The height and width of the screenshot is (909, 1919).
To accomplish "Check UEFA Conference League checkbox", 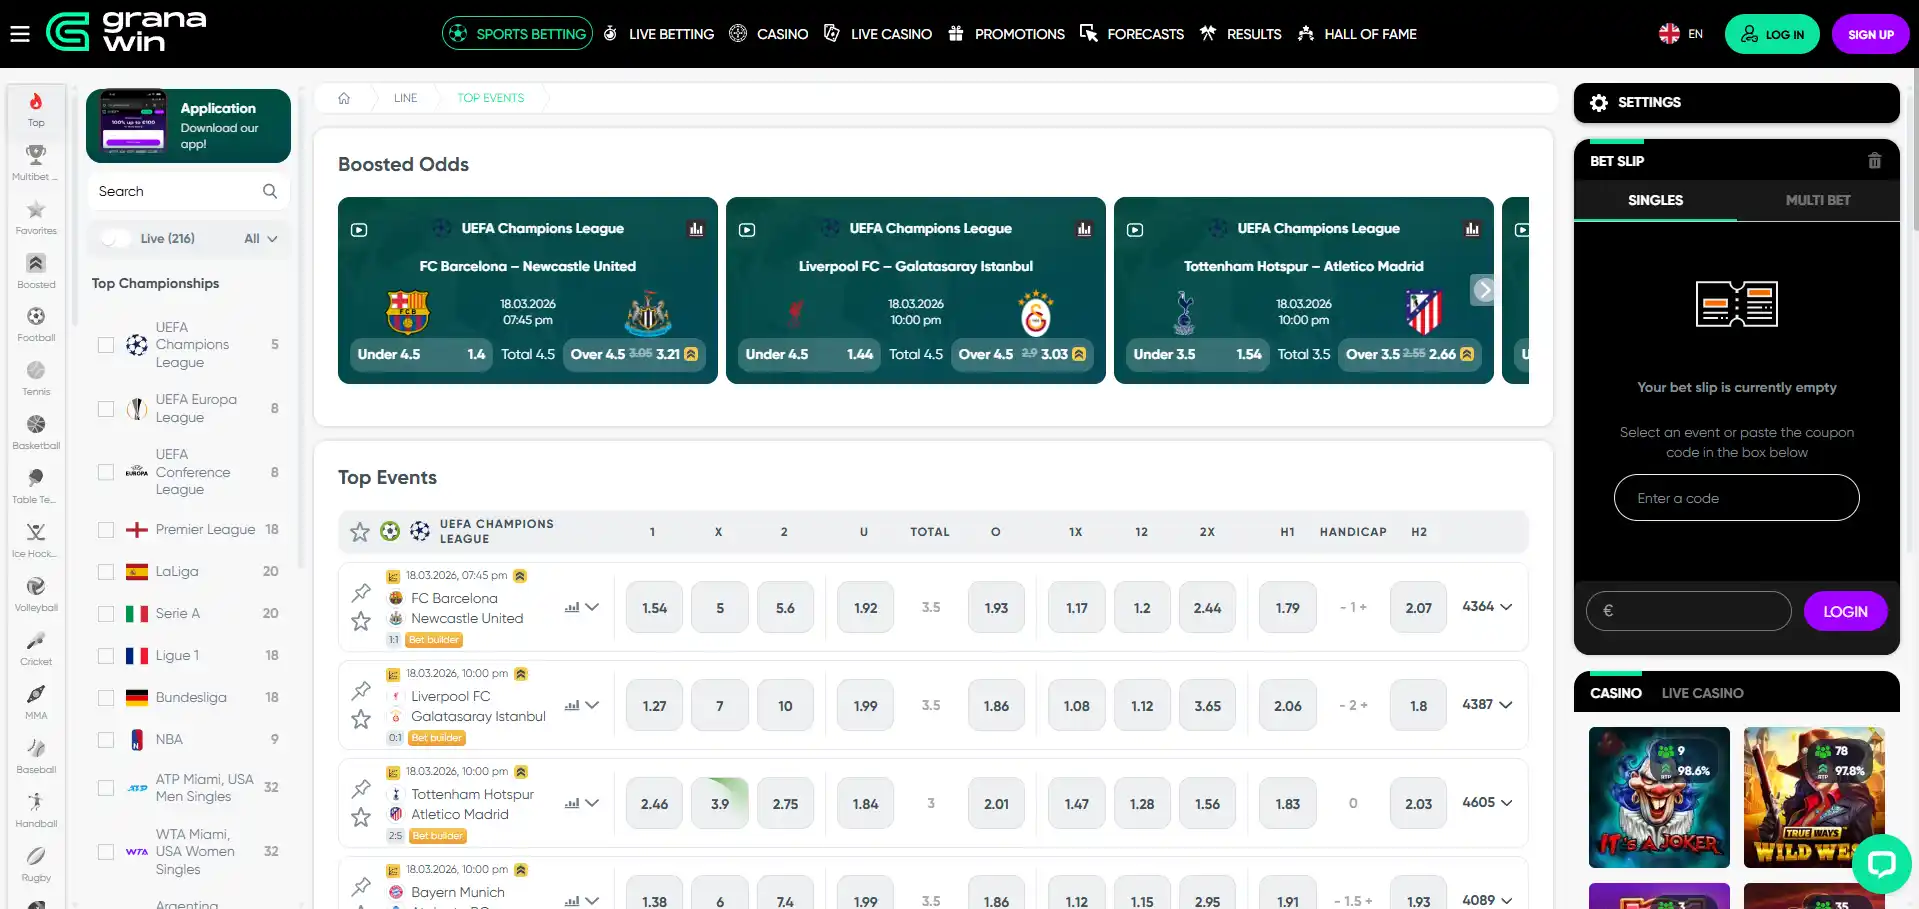I will coord(106,472).
